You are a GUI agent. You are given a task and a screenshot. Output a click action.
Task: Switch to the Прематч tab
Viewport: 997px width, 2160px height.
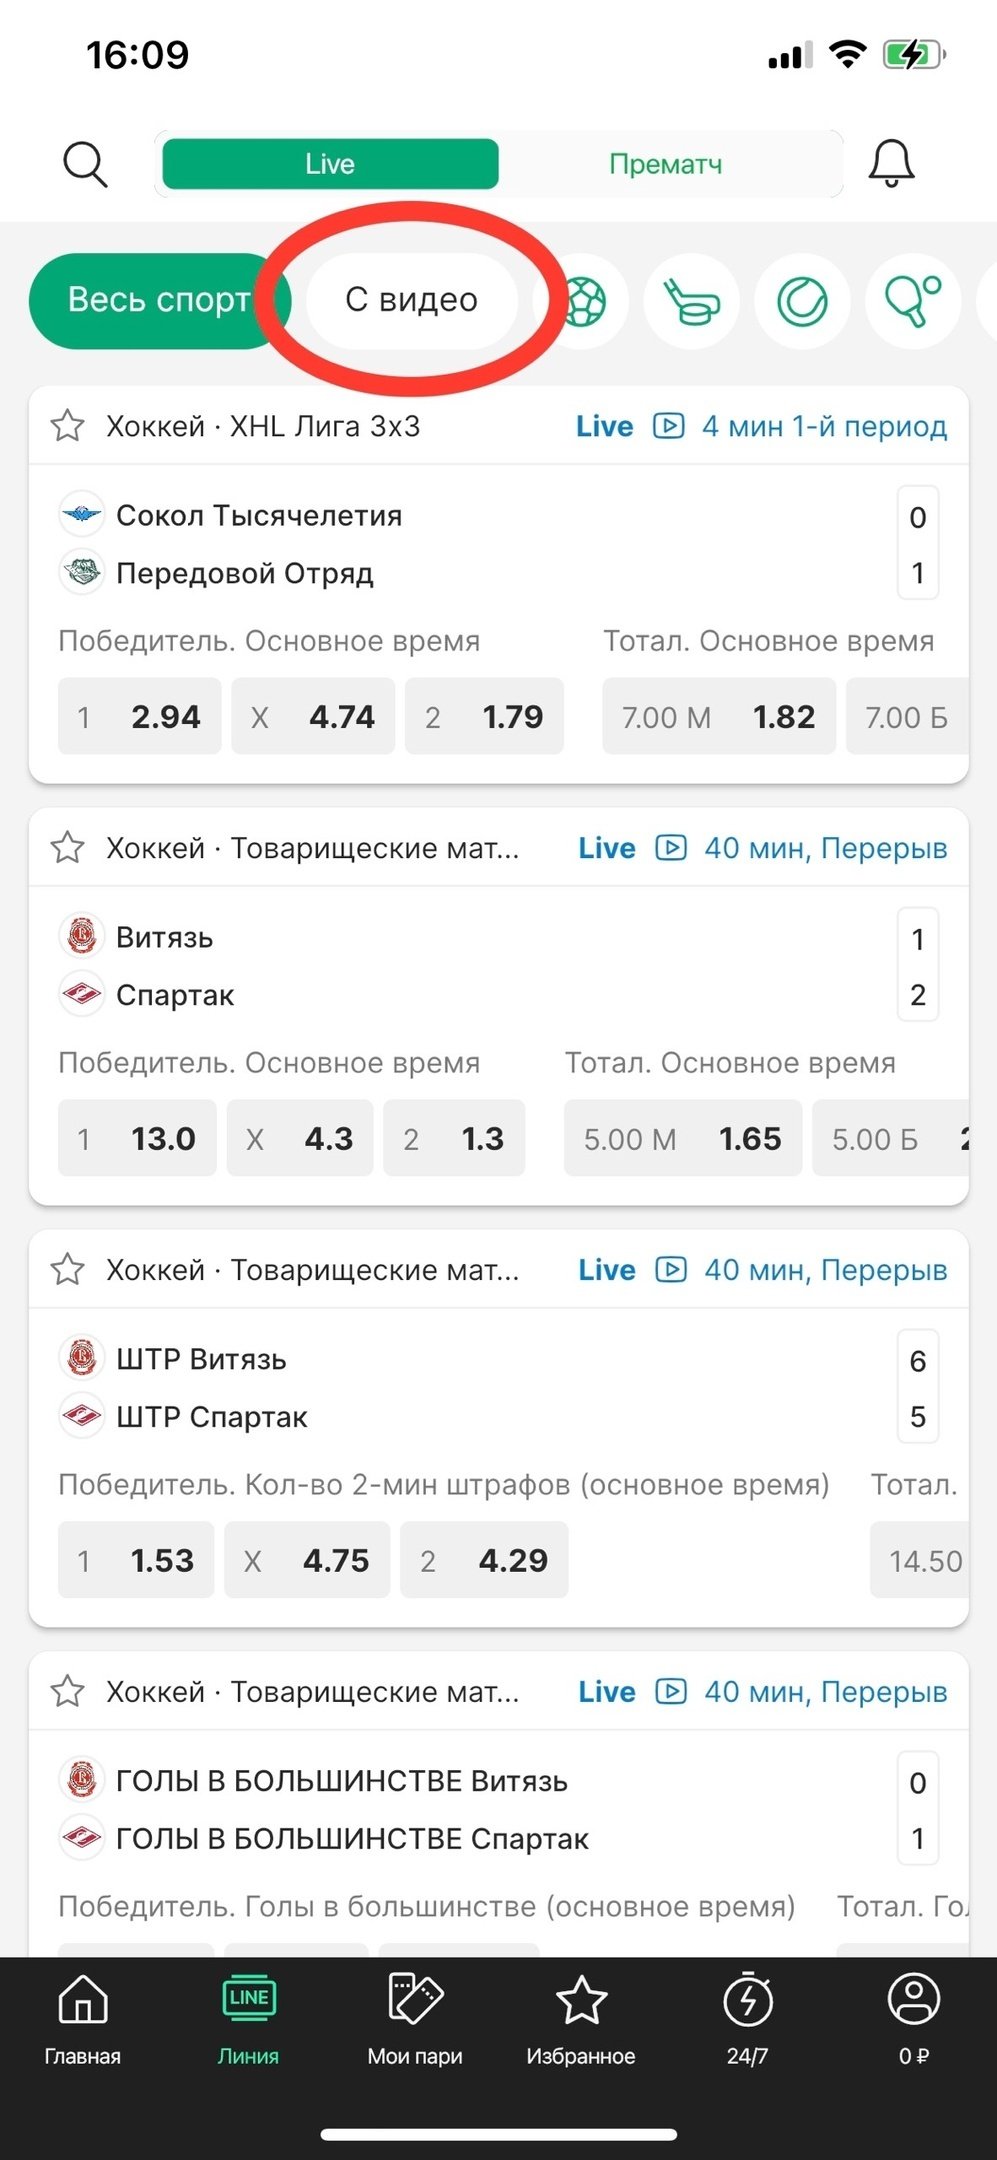tap(666, 164)
